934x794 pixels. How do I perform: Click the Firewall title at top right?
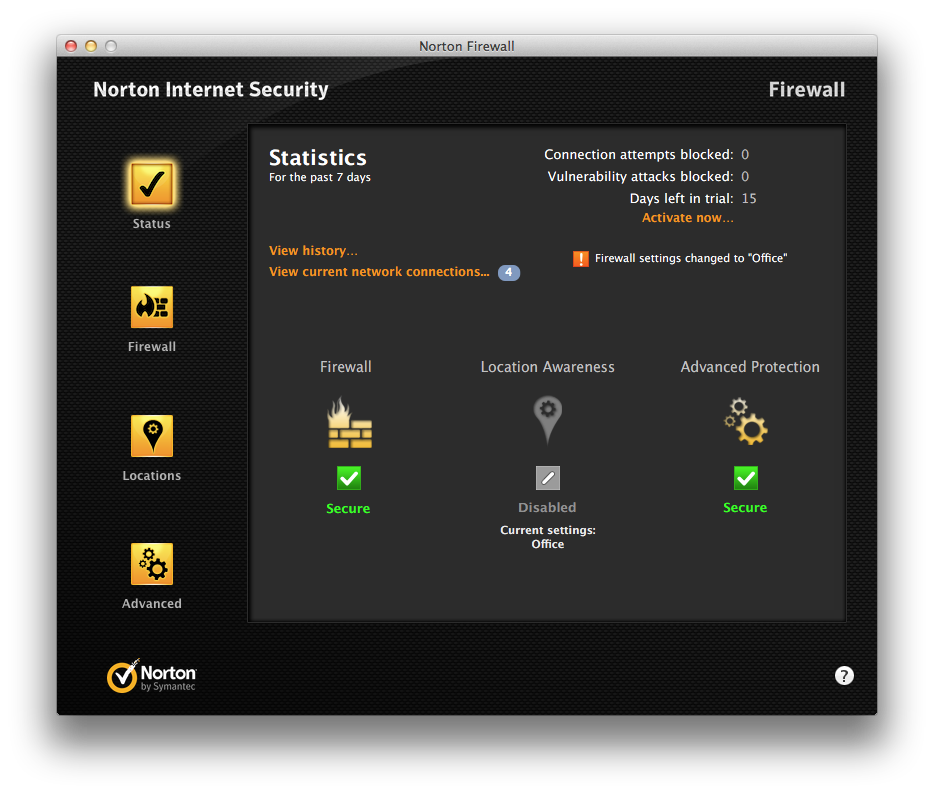tap(807, 90)
